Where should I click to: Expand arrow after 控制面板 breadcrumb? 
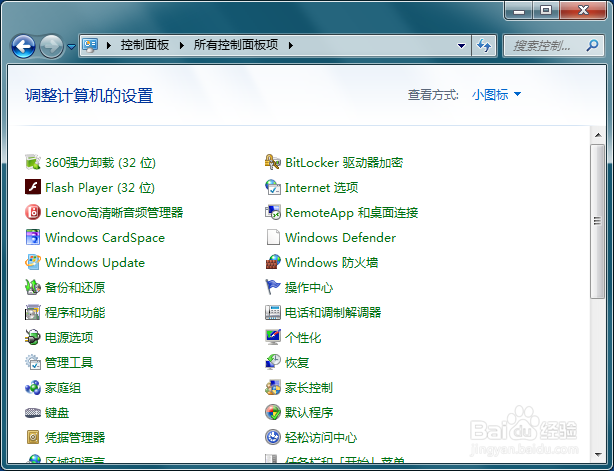[182, 46]
